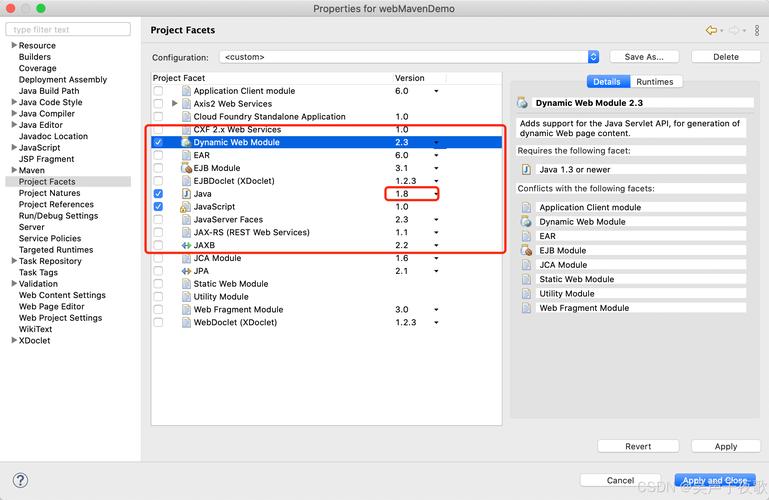
Task: Click the JPA facet icon
Action: point(185,271)
